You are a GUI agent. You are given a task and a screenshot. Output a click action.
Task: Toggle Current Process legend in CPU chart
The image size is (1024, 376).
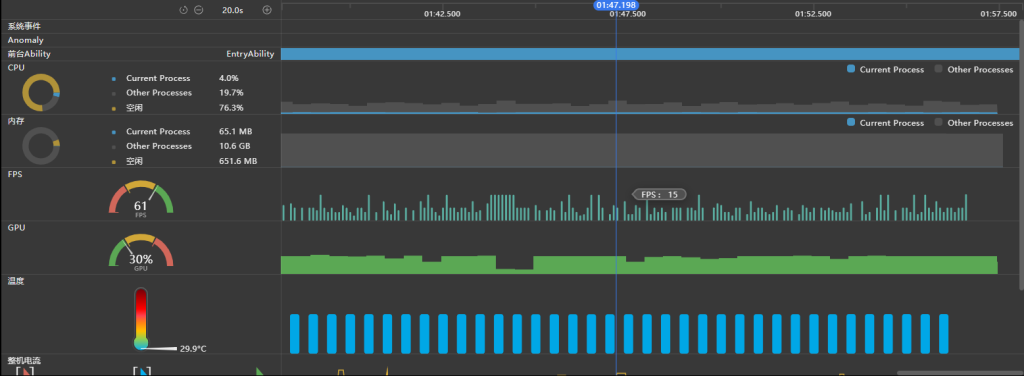[886, 69]
